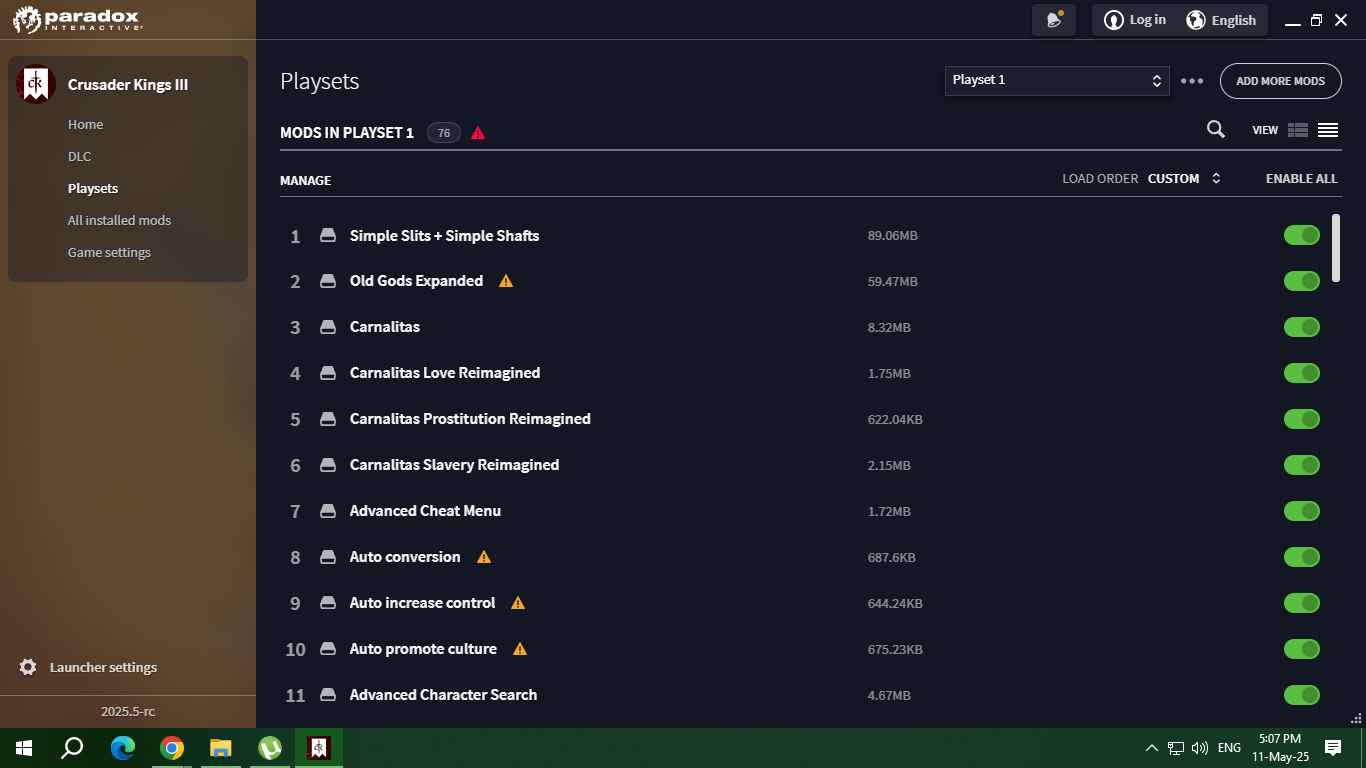1366x768 pixels.
Task: Toggle Carnalitas Love Reimagined mod
Action: 1302,373
